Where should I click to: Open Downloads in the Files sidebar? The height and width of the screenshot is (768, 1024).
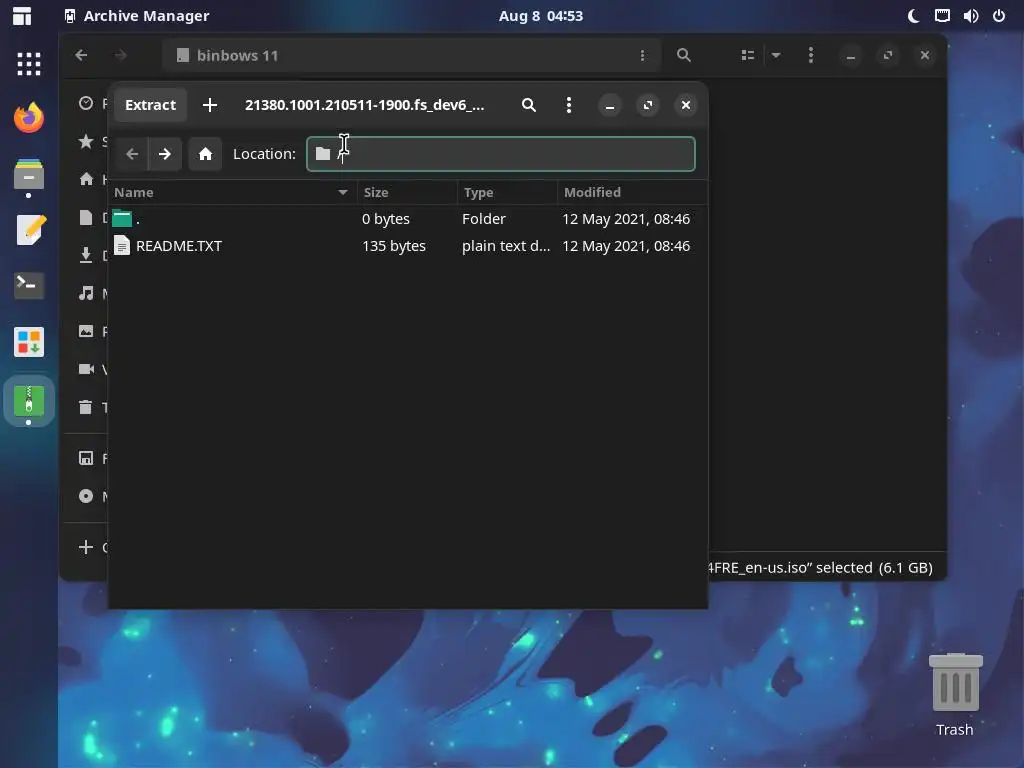point(86,255)
